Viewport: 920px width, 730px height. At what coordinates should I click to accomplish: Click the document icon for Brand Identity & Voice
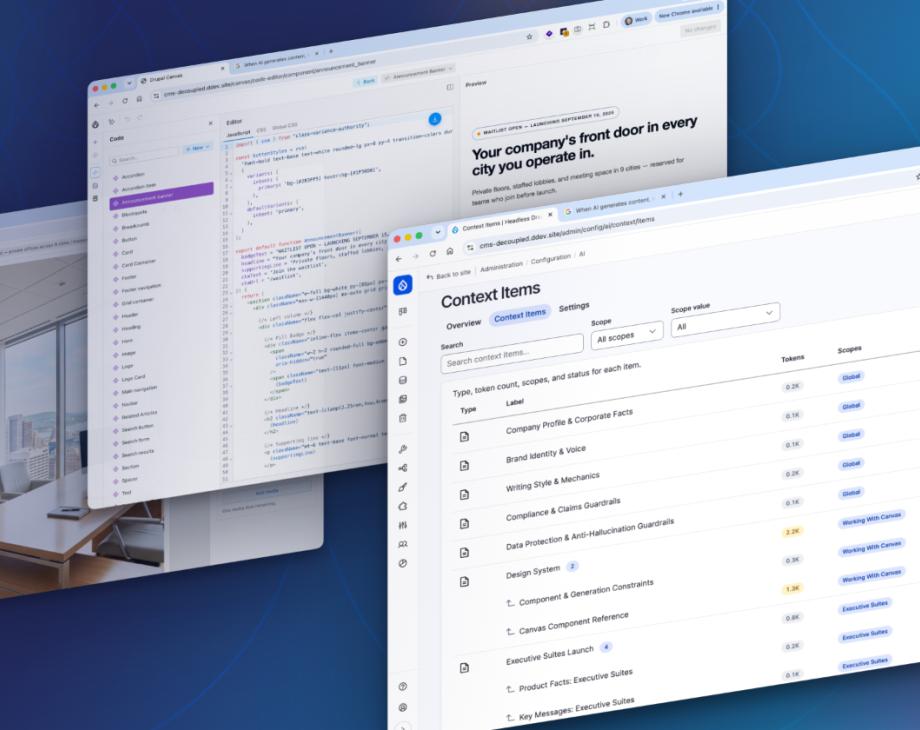tap(464, 465)
